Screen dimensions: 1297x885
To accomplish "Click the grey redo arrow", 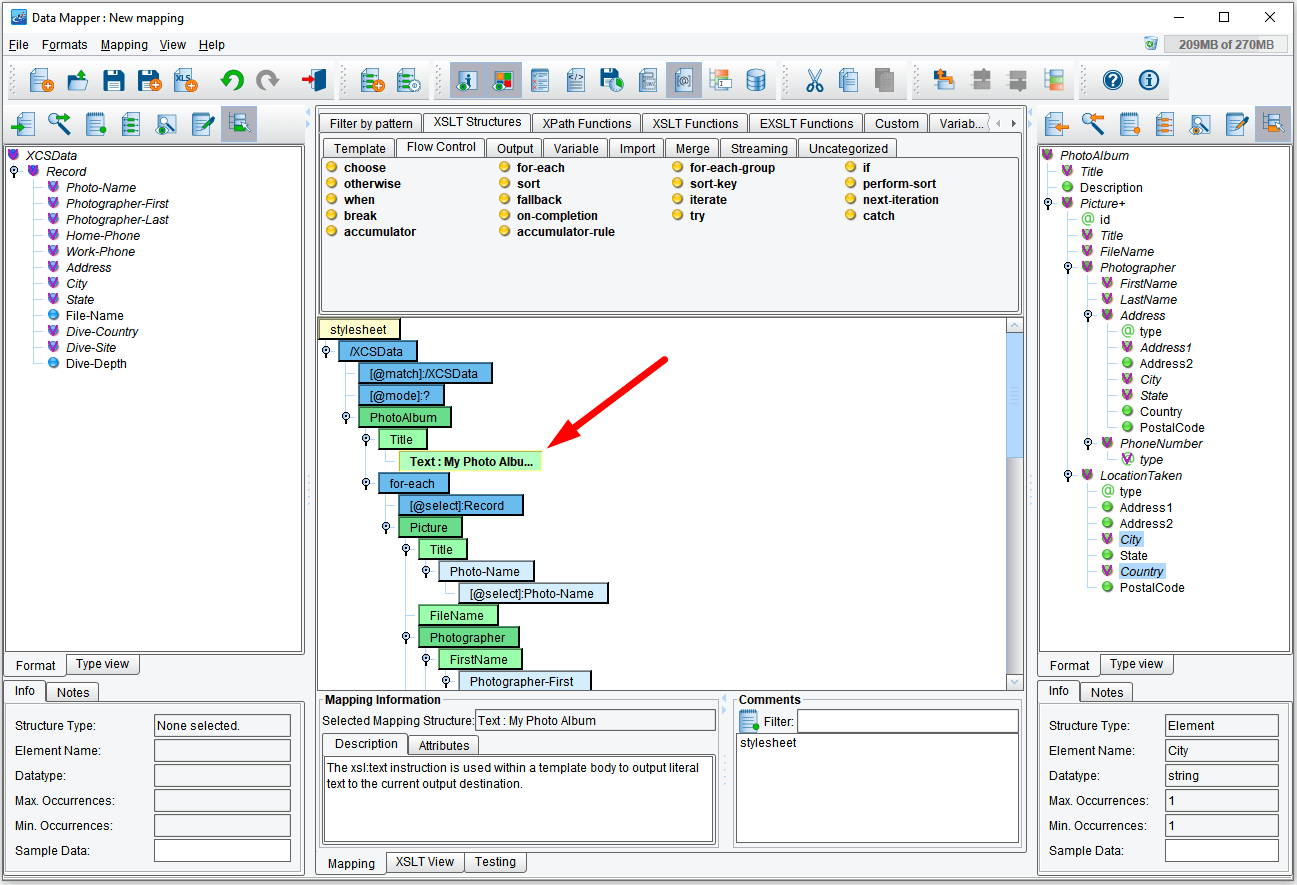I will [267, 81].
